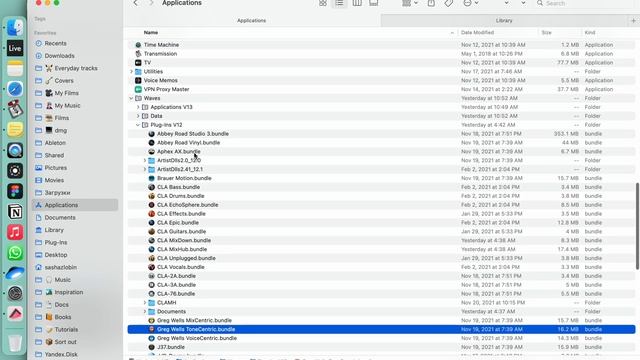Sort by the Size column header

(x=547, y=32)
